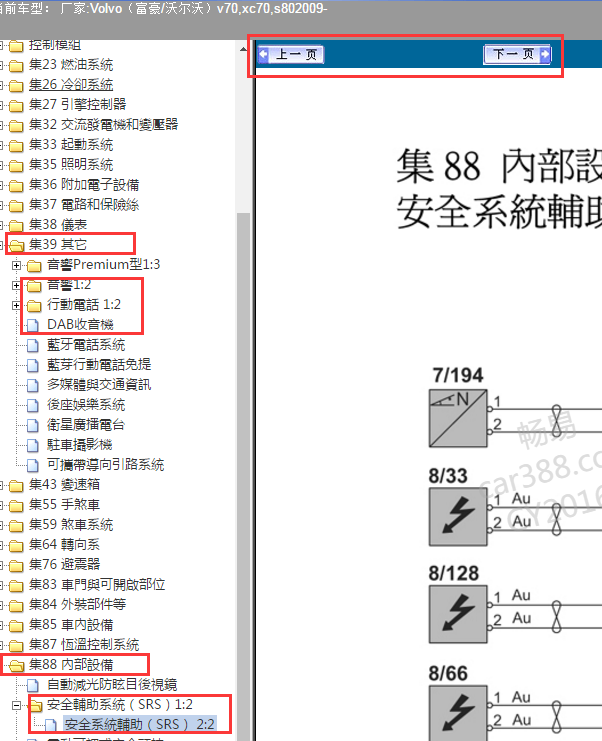Expand the 音響1:2 node
The width and height of the screenshot is (602, 741).
pos(16,285)
